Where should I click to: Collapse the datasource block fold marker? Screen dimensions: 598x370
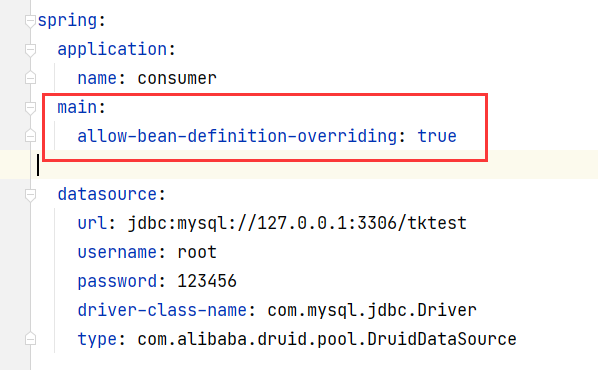click(x=30, y=195)
